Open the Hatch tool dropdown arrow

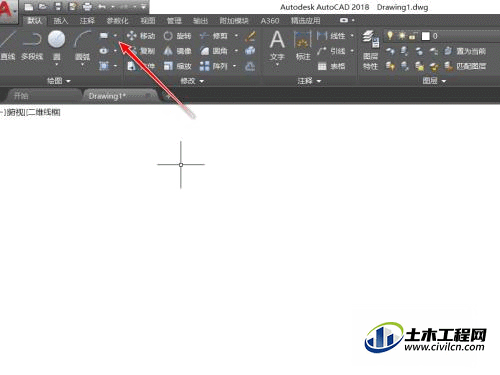click(x=115, y=66)
